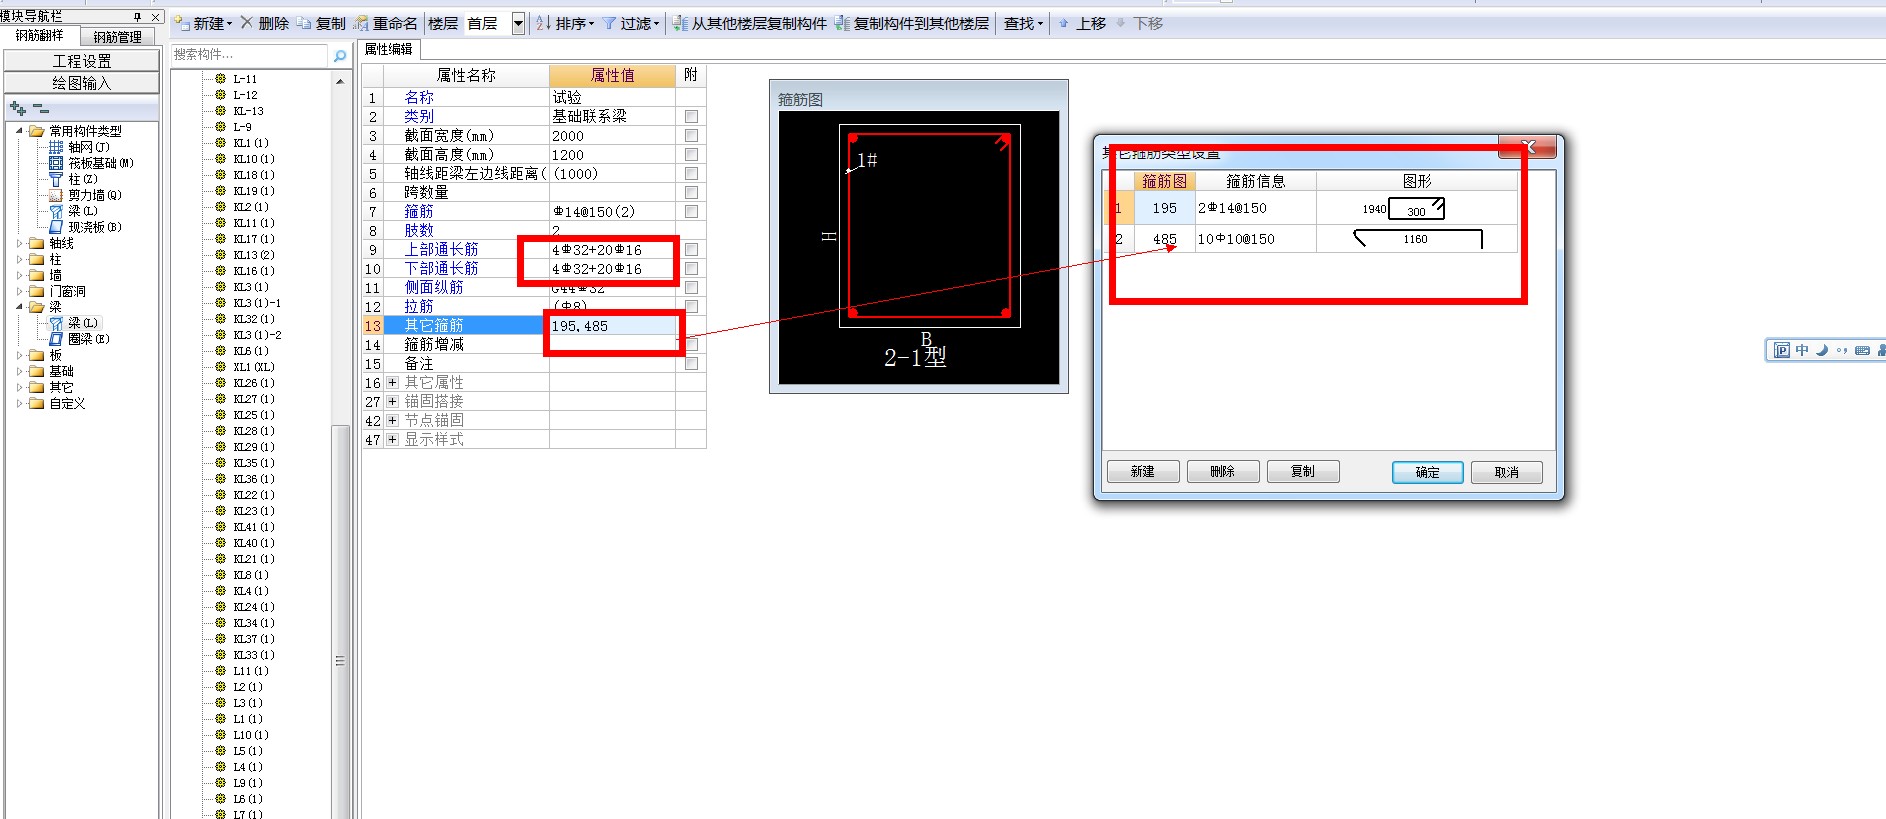Select 剪力墙(Q) tree item

(85, 195)
